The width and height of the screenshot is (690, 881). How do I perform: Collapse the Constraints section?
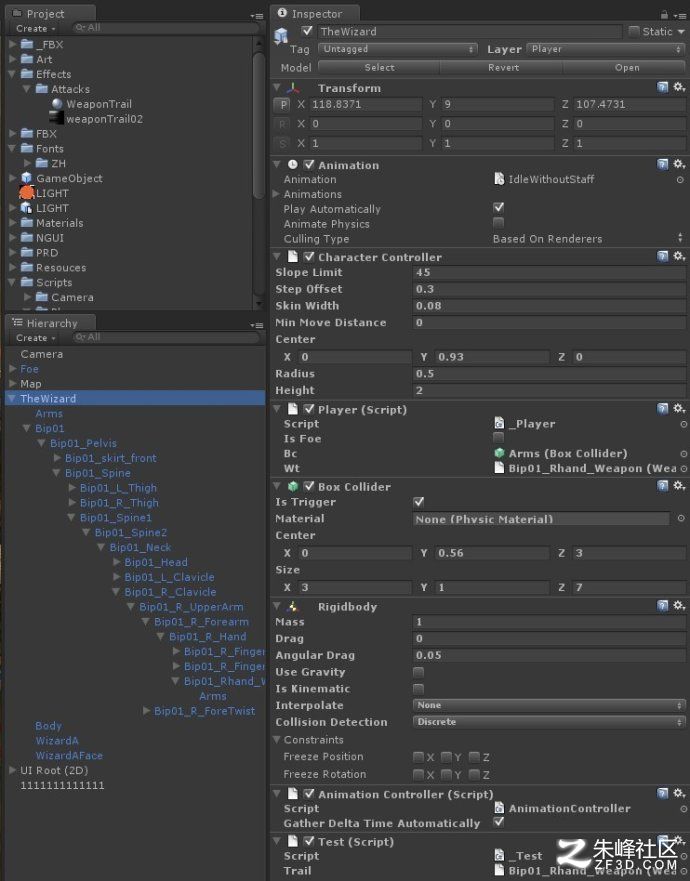pyautogui.click(x=276, y=739)
